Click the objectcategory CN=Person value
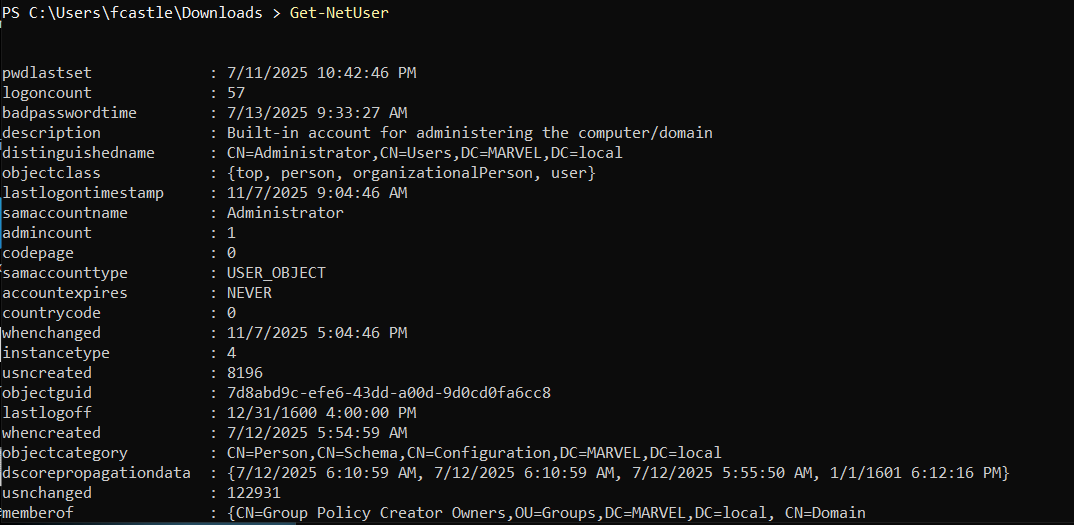 coord(474,453)
